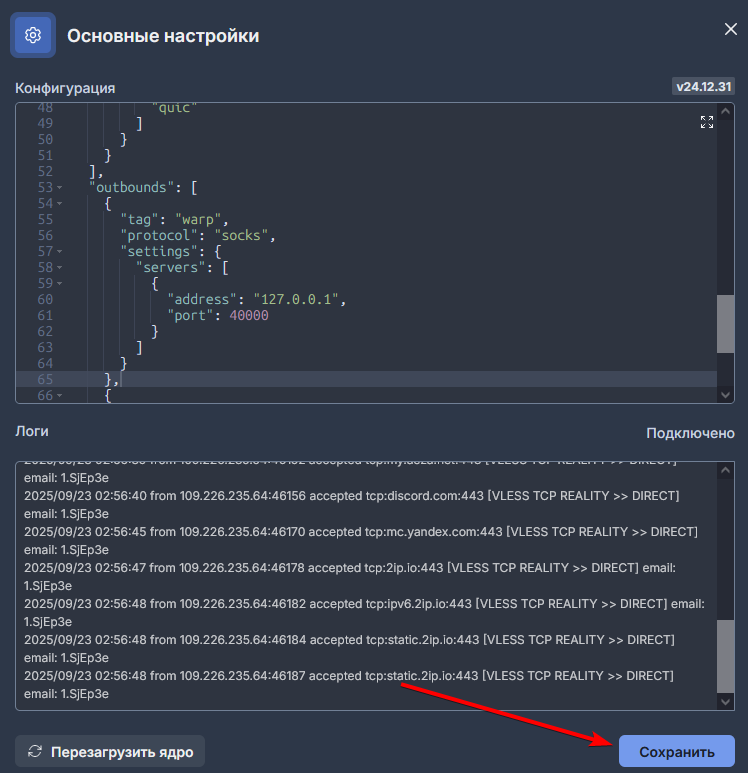Image resolution: width=748 pixels, height=773 pixels.
Task: Click the logs panel scroll-down arrow
Action: coord(726,702)
